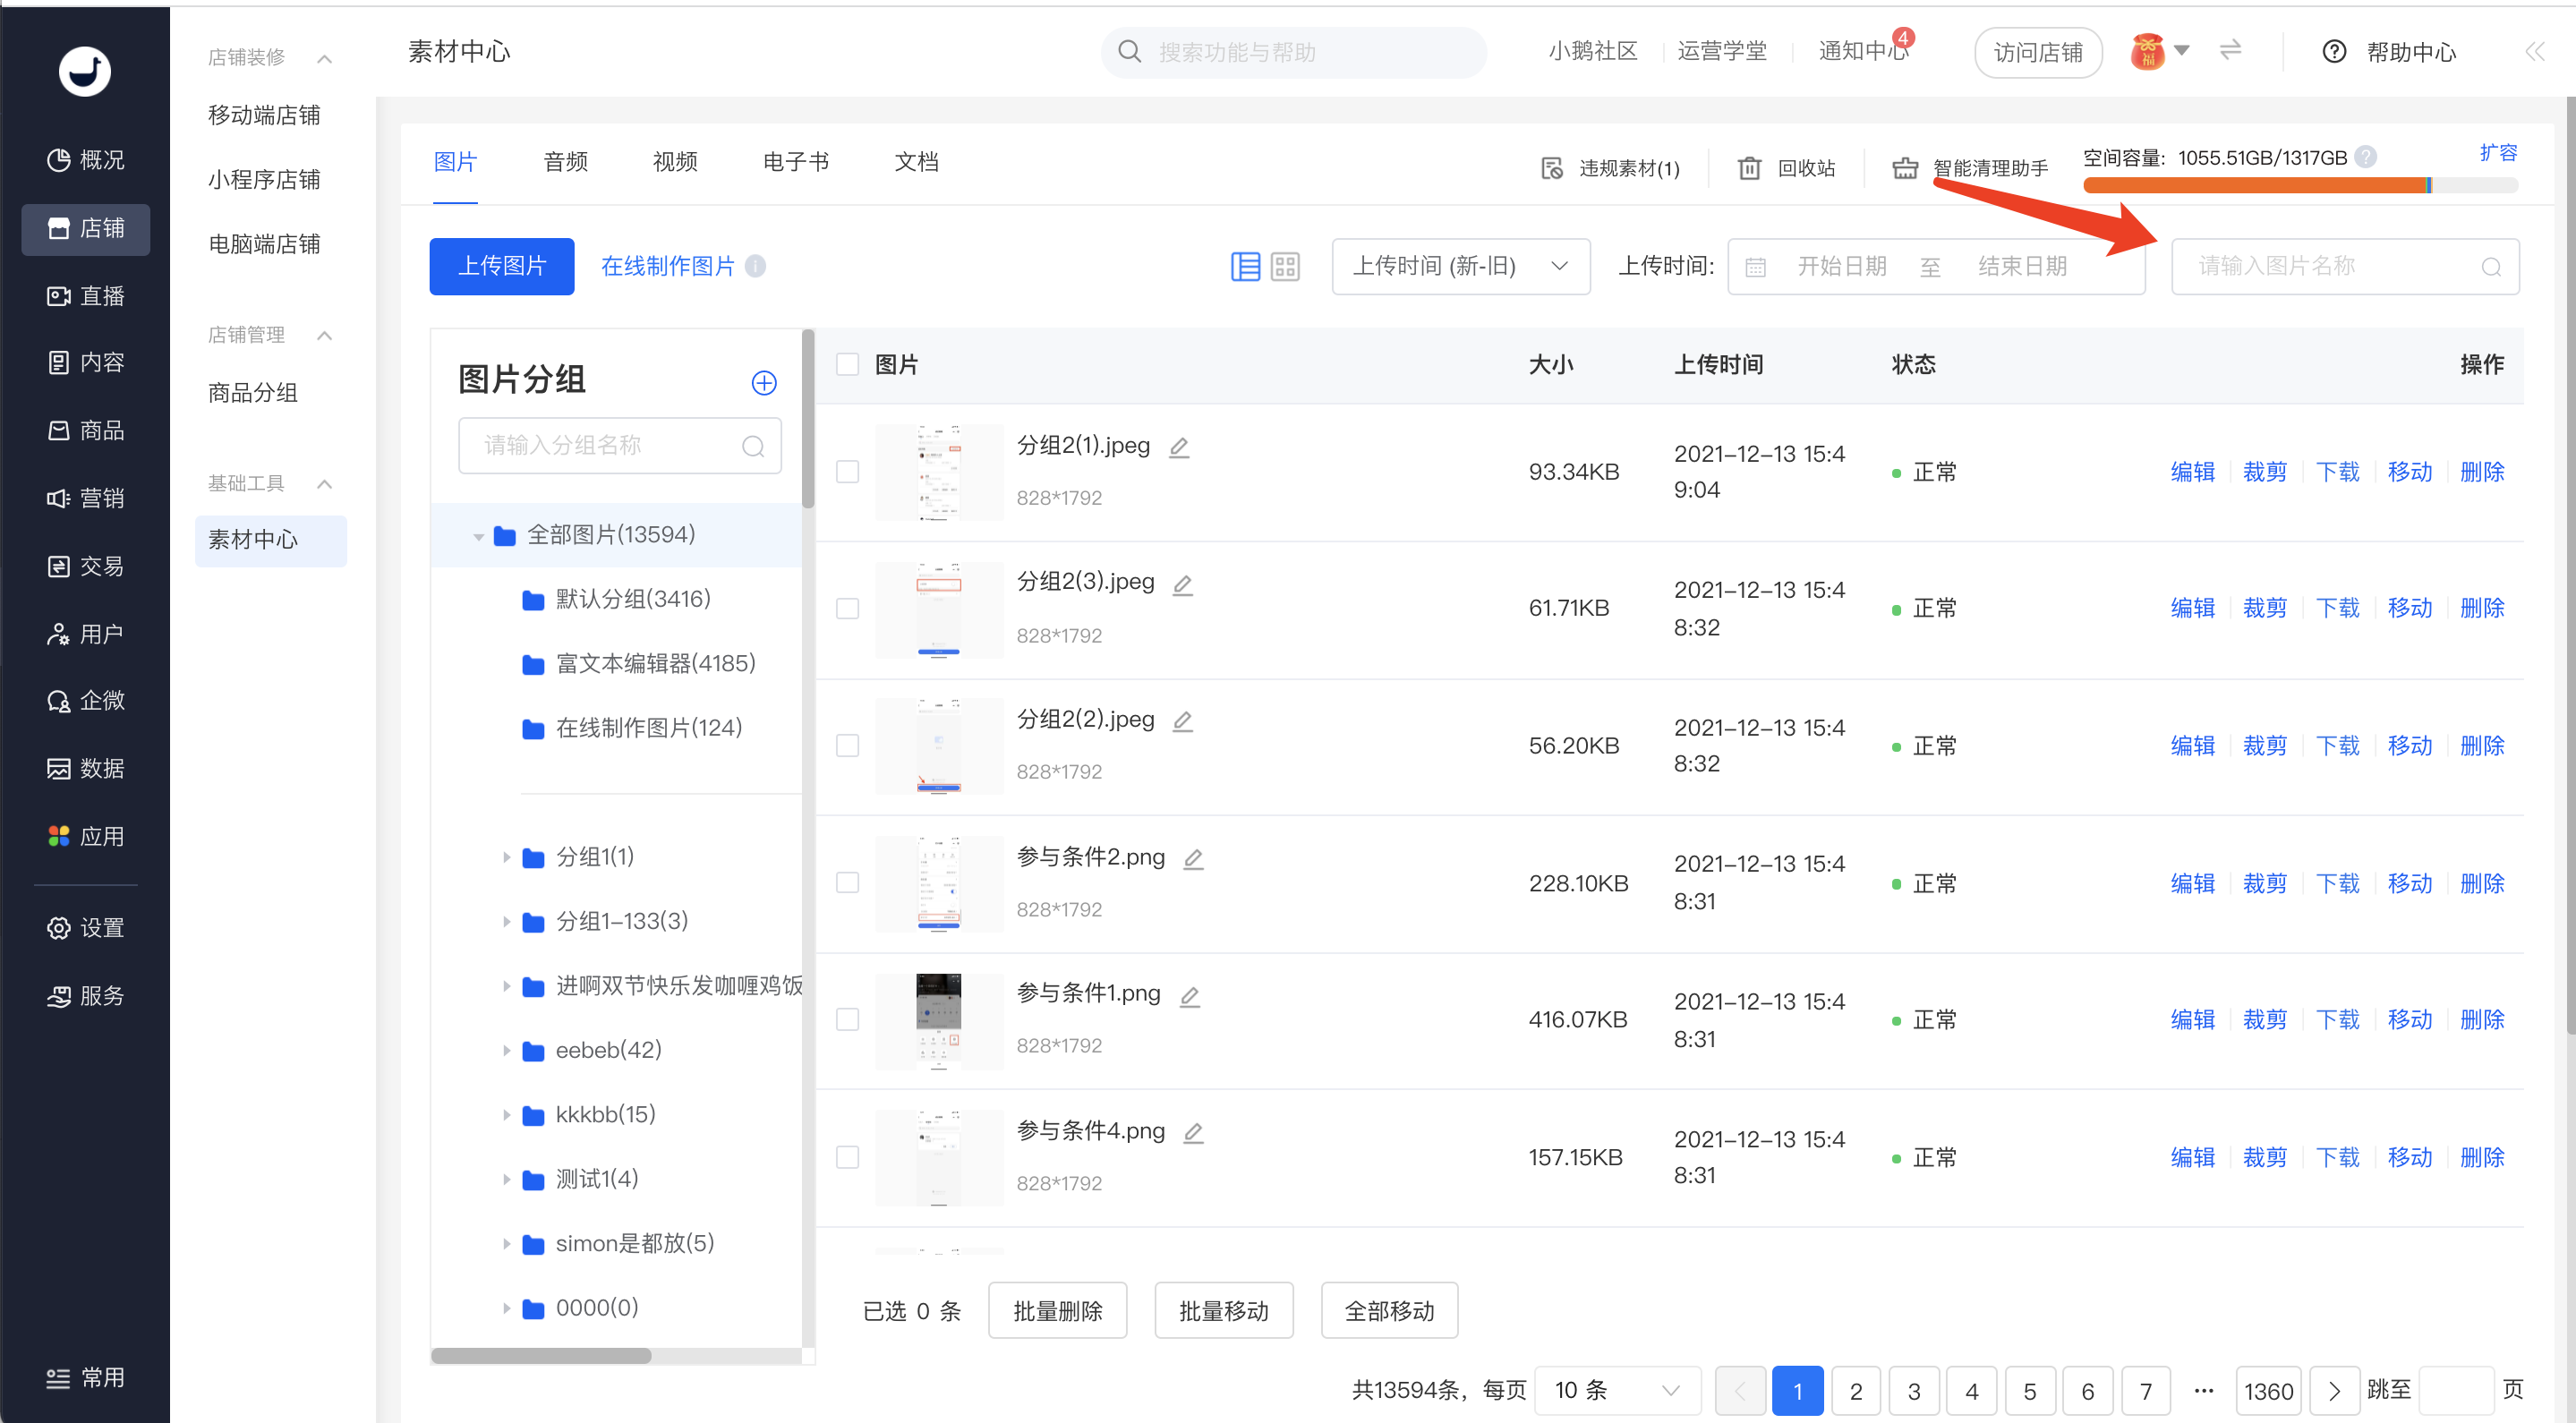The width and height of the screenshot is (2576, 1423).
Task: Check the box for 分组2(2).jpeg
Action: coord(847,746)
